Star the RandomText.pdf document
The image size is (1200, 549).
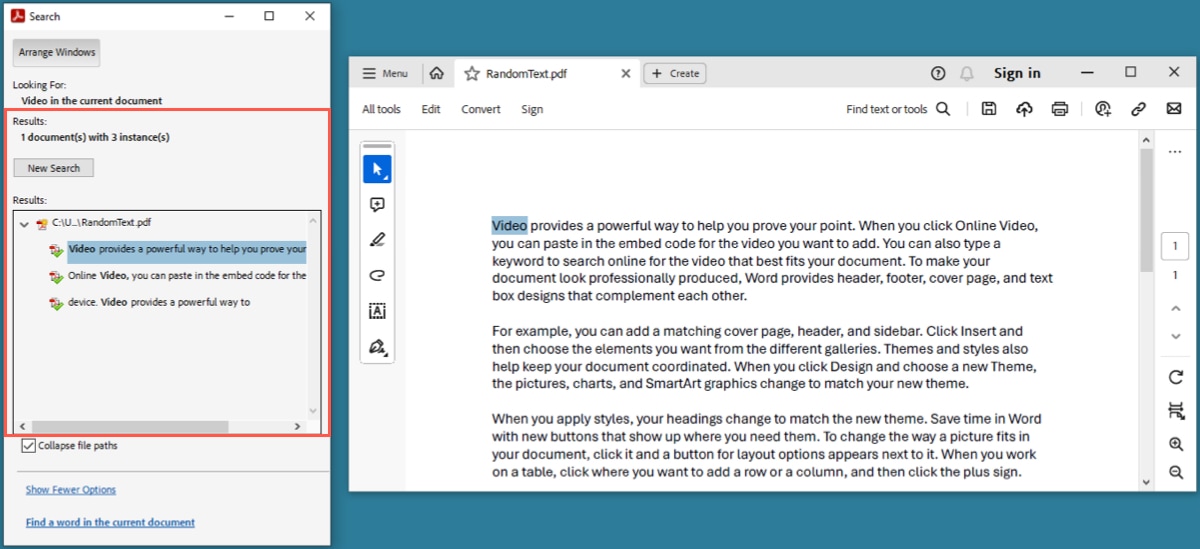coord(472,73)
